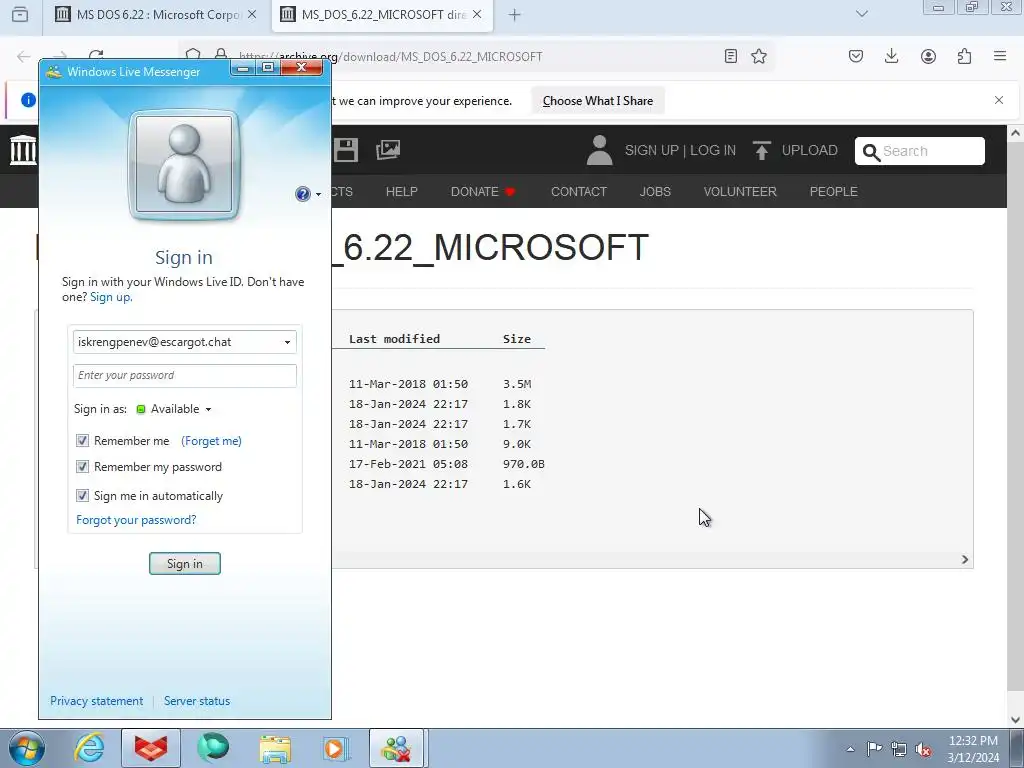Open the Messenger help icon
This screenshot has width=1024, height=768.
[302, 194]
